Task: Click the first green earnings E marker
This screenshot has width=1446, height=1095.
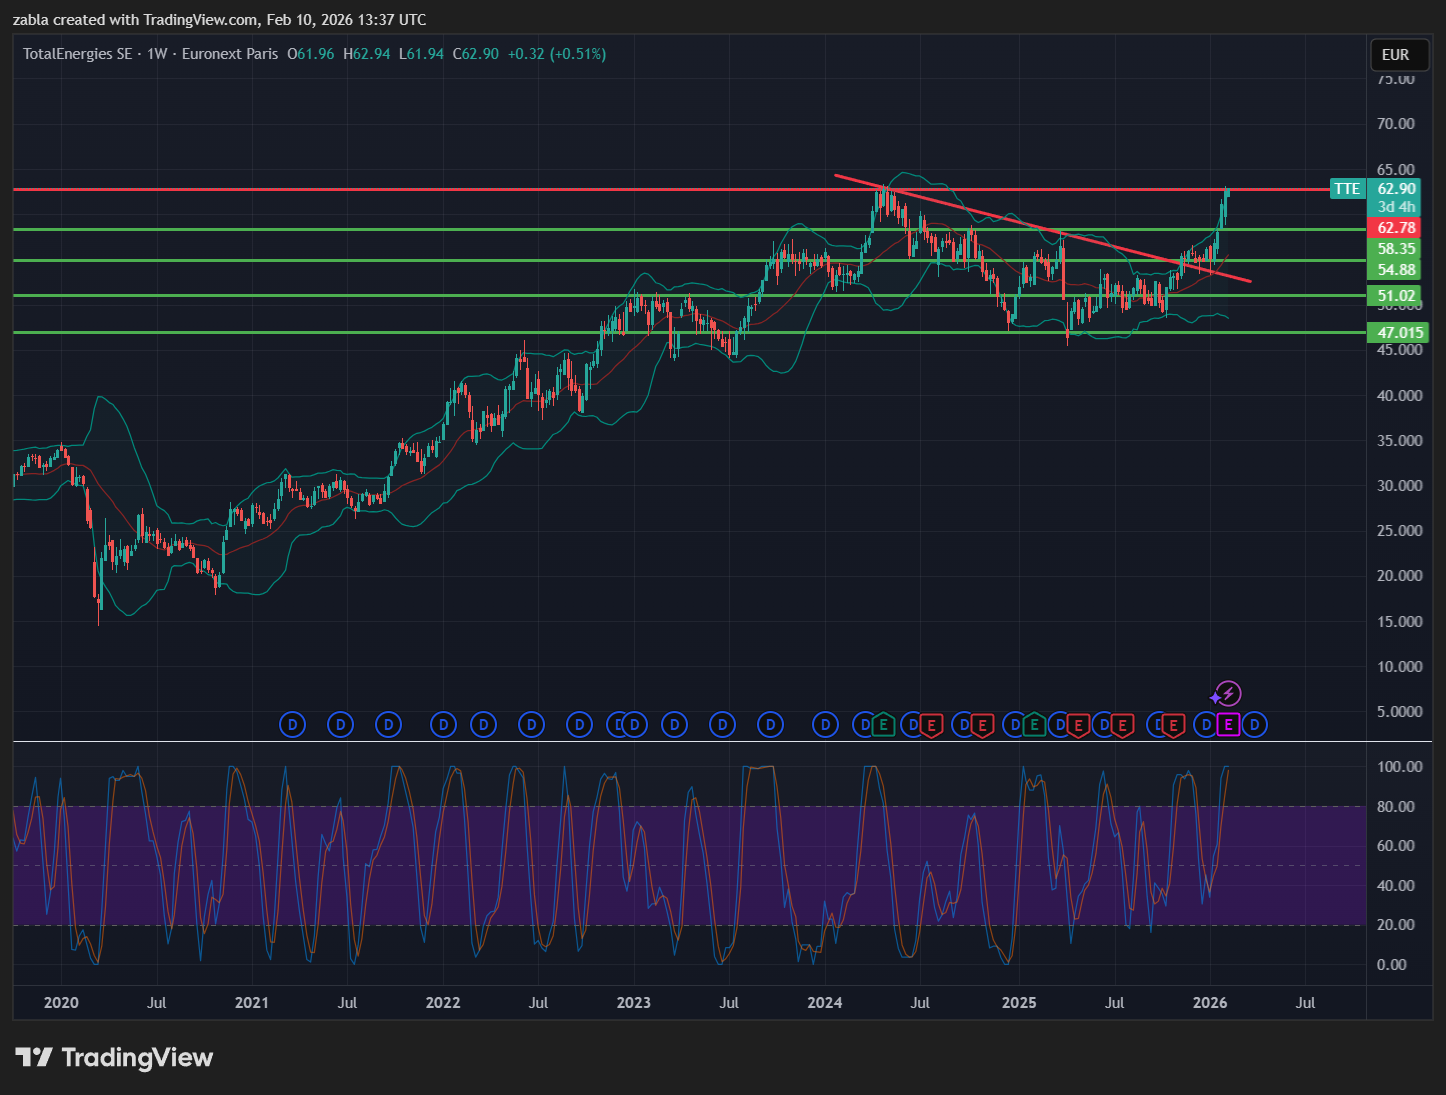Action: pyautogui.click(x=883, y=725)
